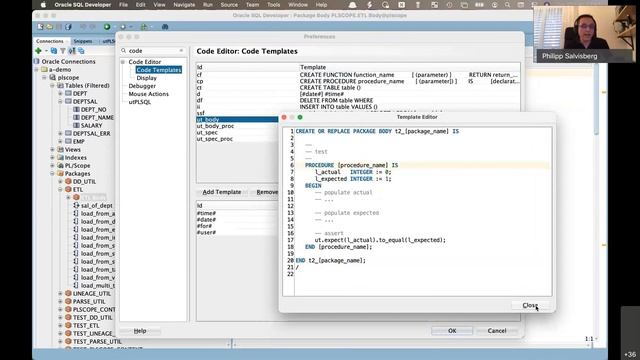
Task: Click the sal_of_dept function icon
Action: [76, 205]
